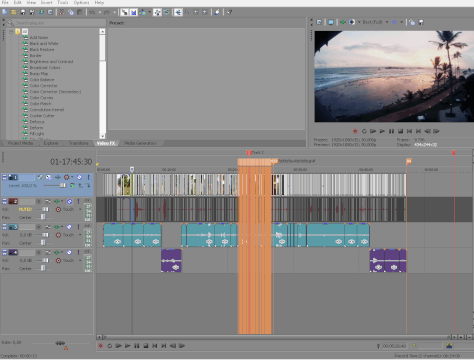This screenshot has height=360, width=474.
Task: Save preview snapshot to file
Action: pyautogui.click(x=421, y=22)
